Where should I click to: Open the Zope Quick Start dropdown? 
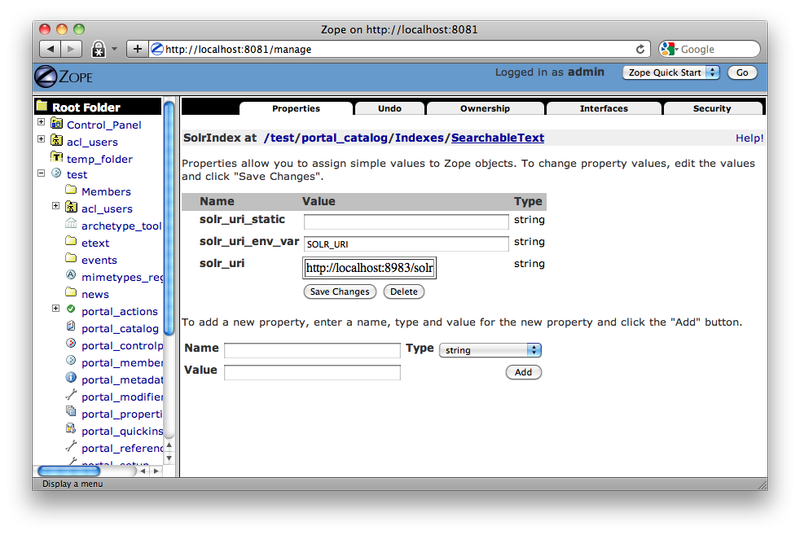tap(671, 72)
